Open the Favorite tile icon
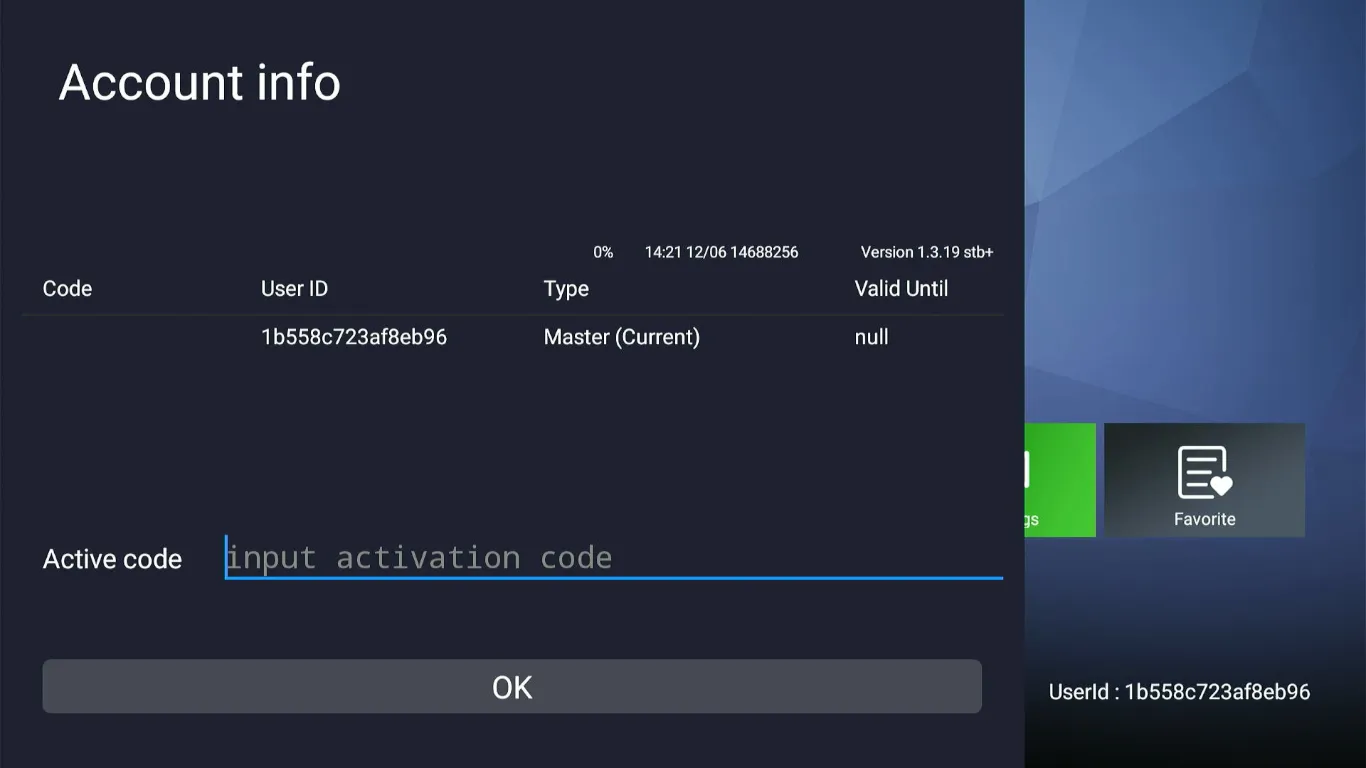The width and height of the screenshot is (1366, 768). 1204,472
